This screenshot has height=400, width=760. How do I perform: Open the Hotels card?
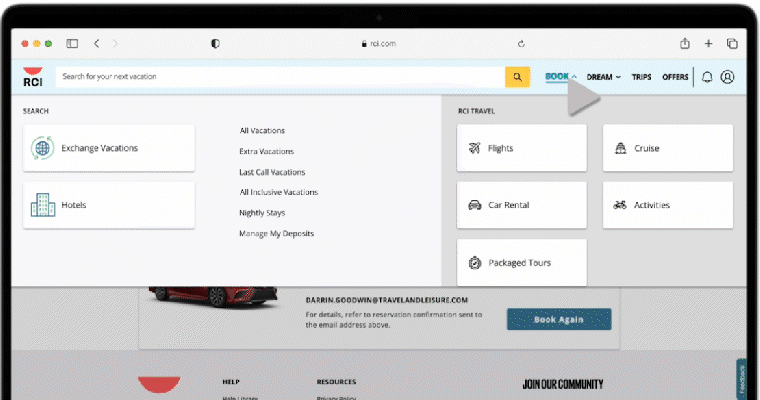[x=109, y=205]
